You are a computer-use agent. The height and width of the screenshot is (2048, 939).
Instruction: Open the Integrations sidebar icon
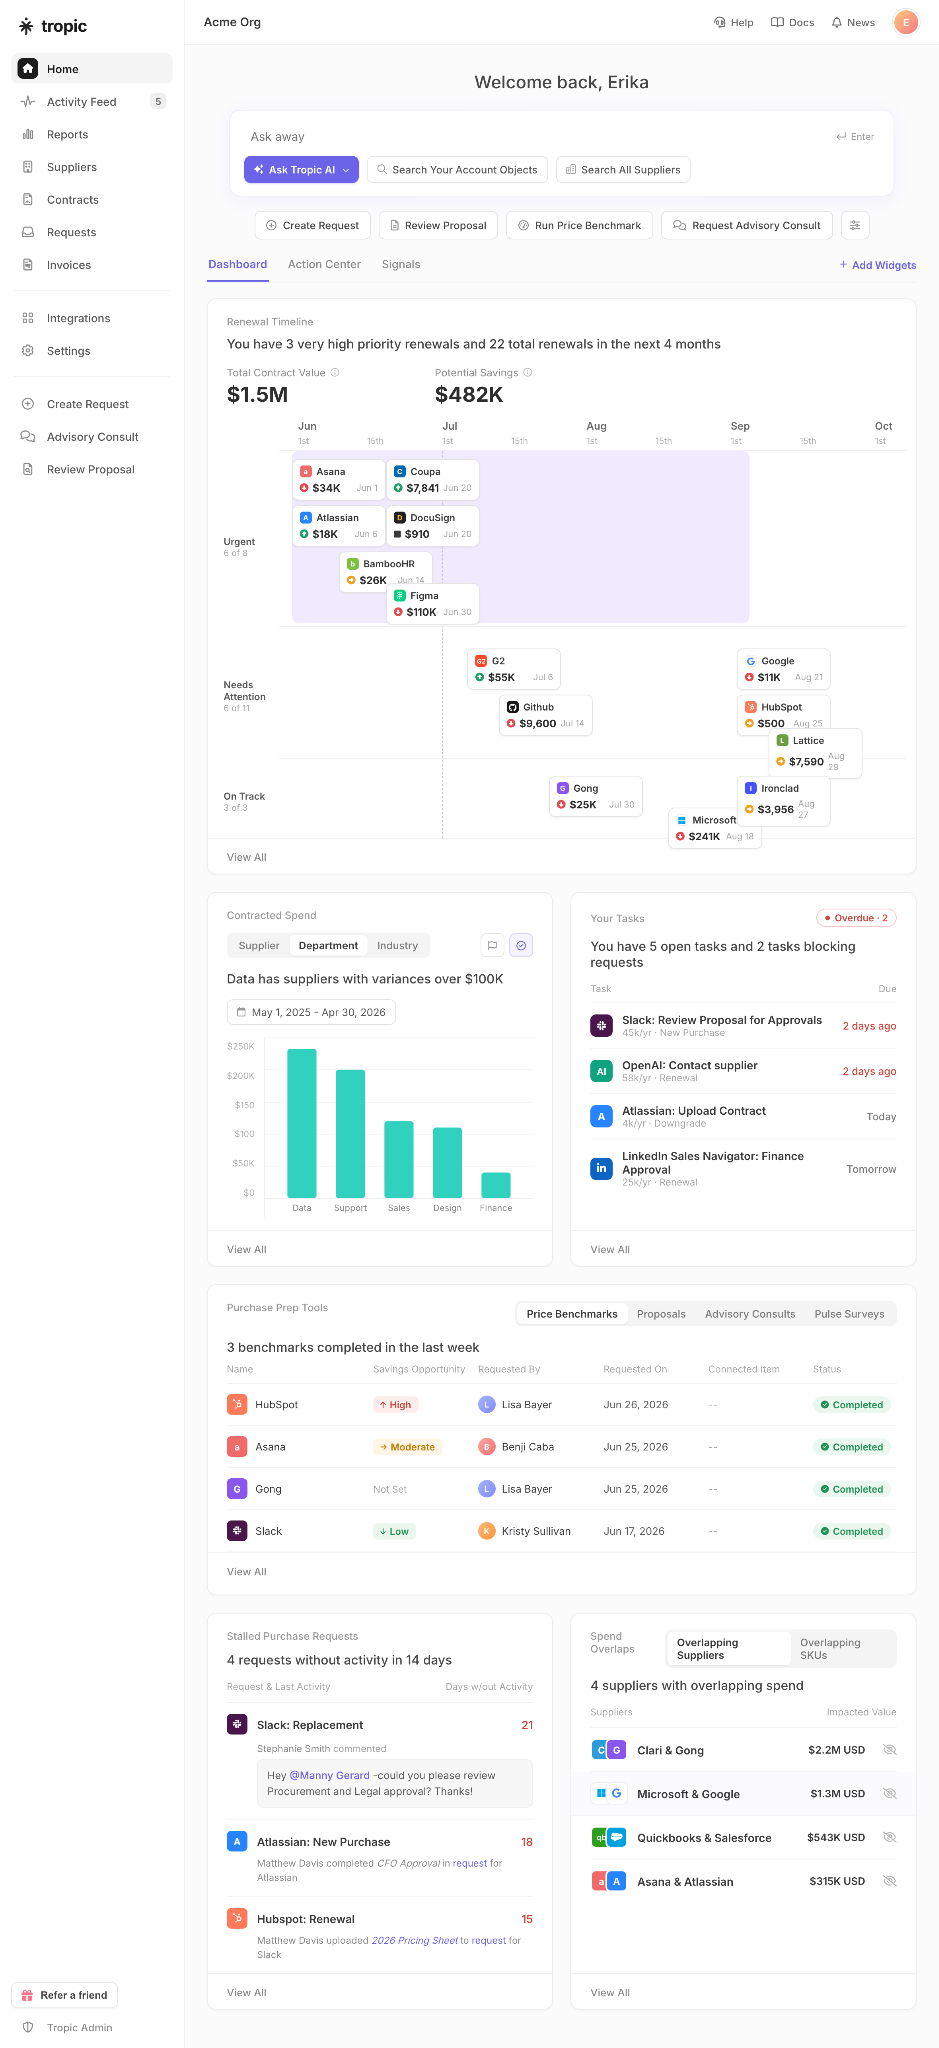[x=28, y=318]
